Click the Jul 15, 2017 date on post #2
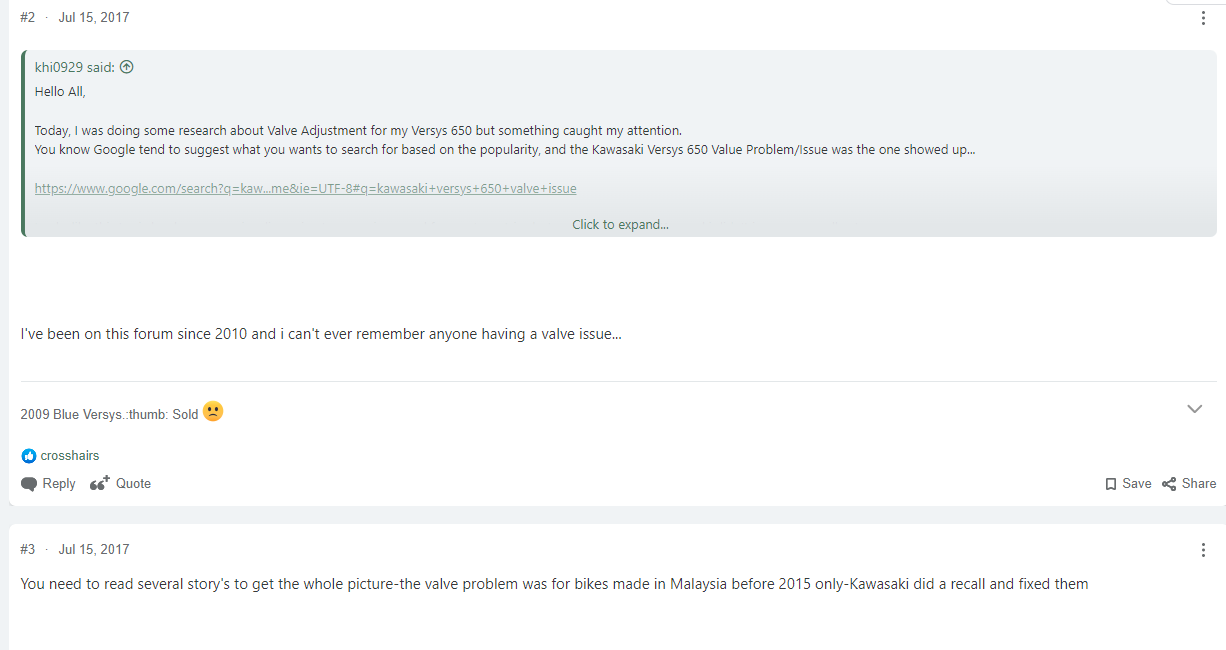 (x=94, y=18)
